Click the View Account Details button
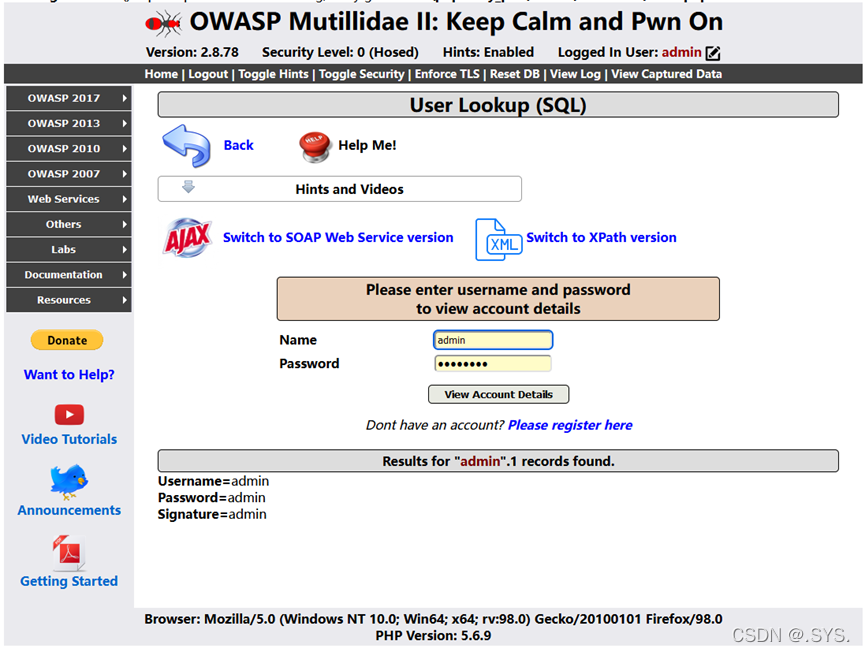The height and width of the screenshot is (652, 865). click(499, 394)
